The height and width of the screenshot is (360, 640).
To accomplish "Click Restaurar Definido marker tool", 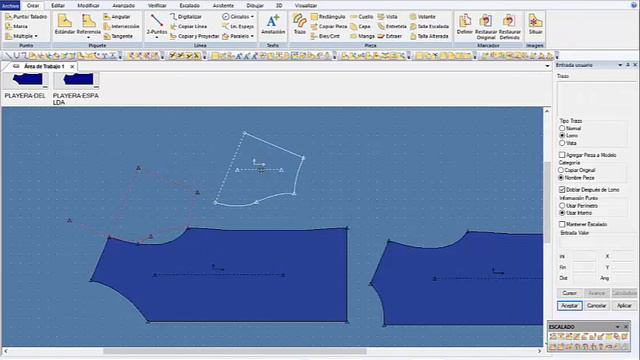I will [x=509, y=27].
